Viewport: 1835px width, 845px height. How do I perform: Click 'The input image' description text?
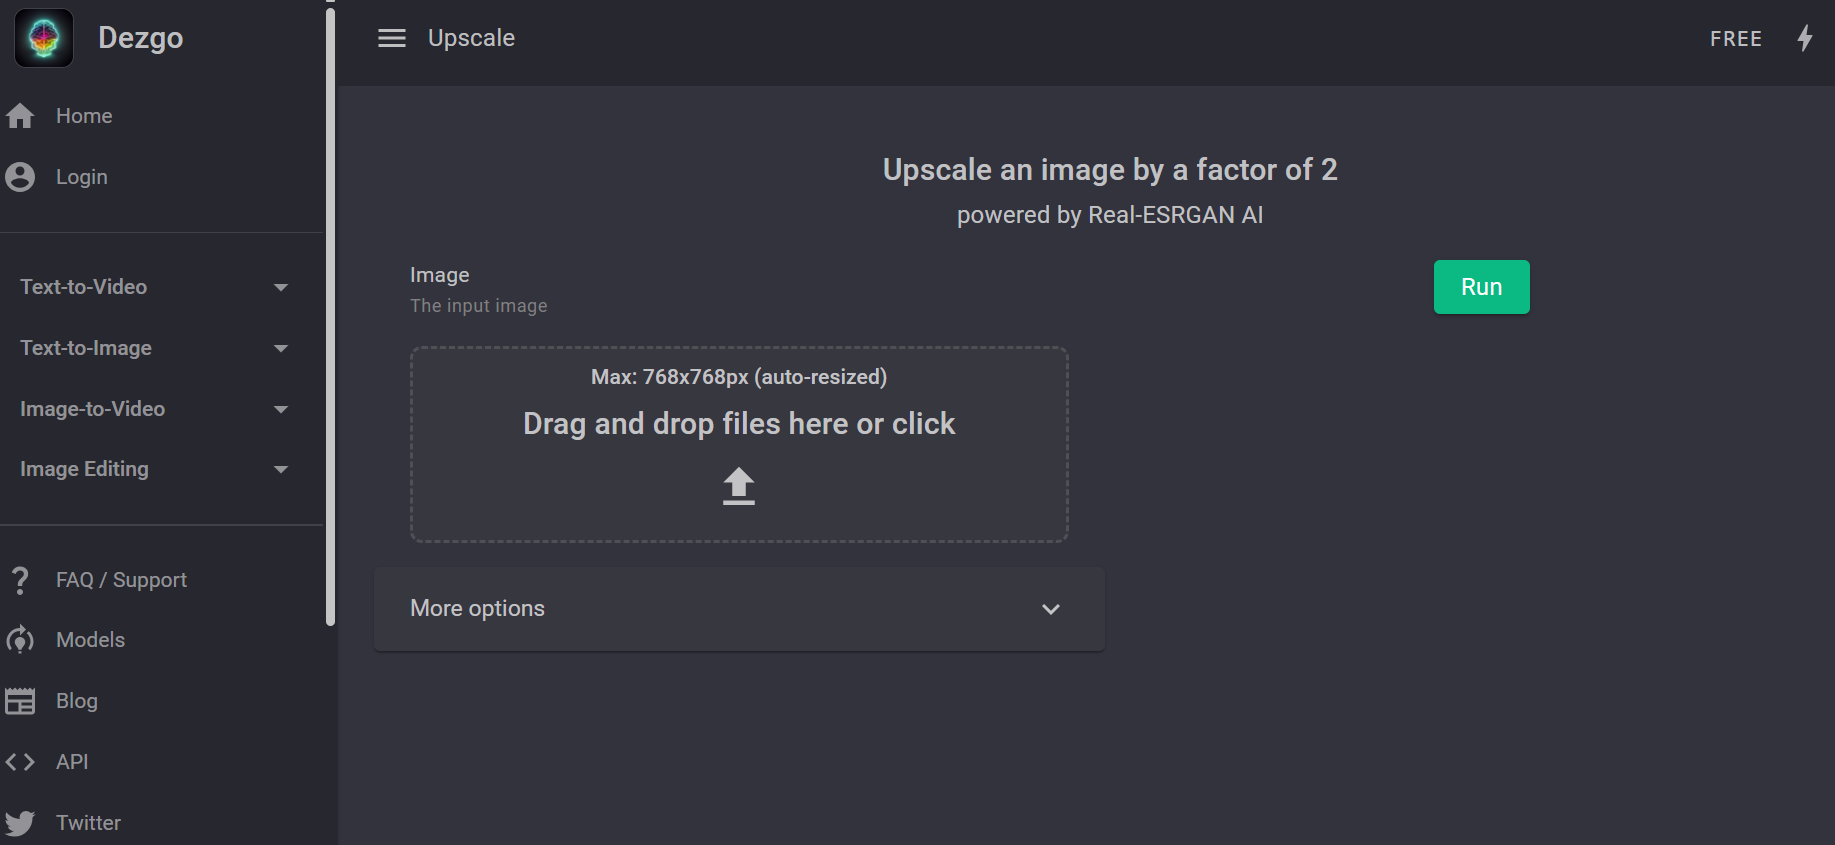(x=479, y=306)
